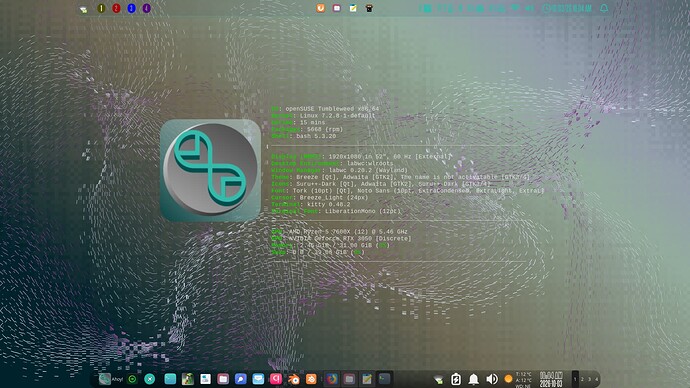Screen dimensions: 690x388
Task: Switch to blue workspace 3 button at top
Action: pos(131,8)
